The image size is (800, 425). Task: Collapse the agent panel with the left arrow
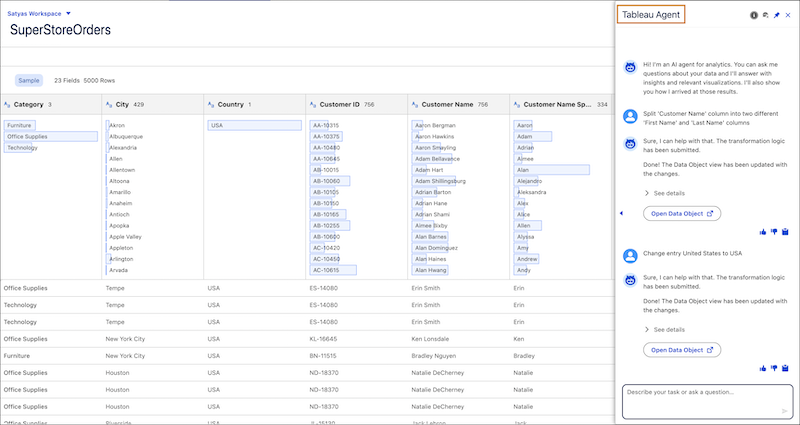pos(621,213)
